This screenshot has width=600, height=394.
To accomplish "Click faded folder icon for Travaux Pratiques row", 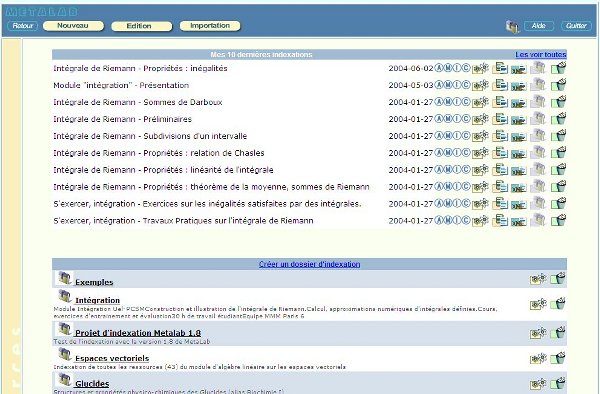I will [x=538, y=220].
